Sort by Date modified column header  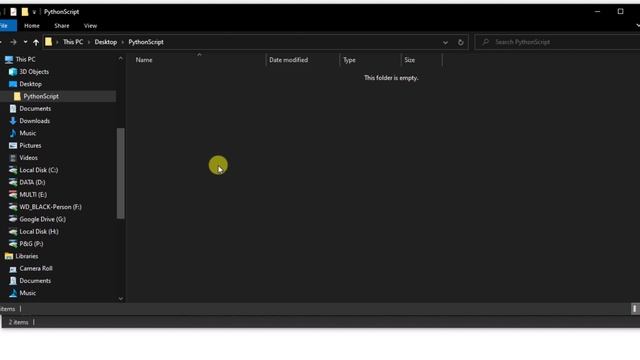[x=302, y=60]
